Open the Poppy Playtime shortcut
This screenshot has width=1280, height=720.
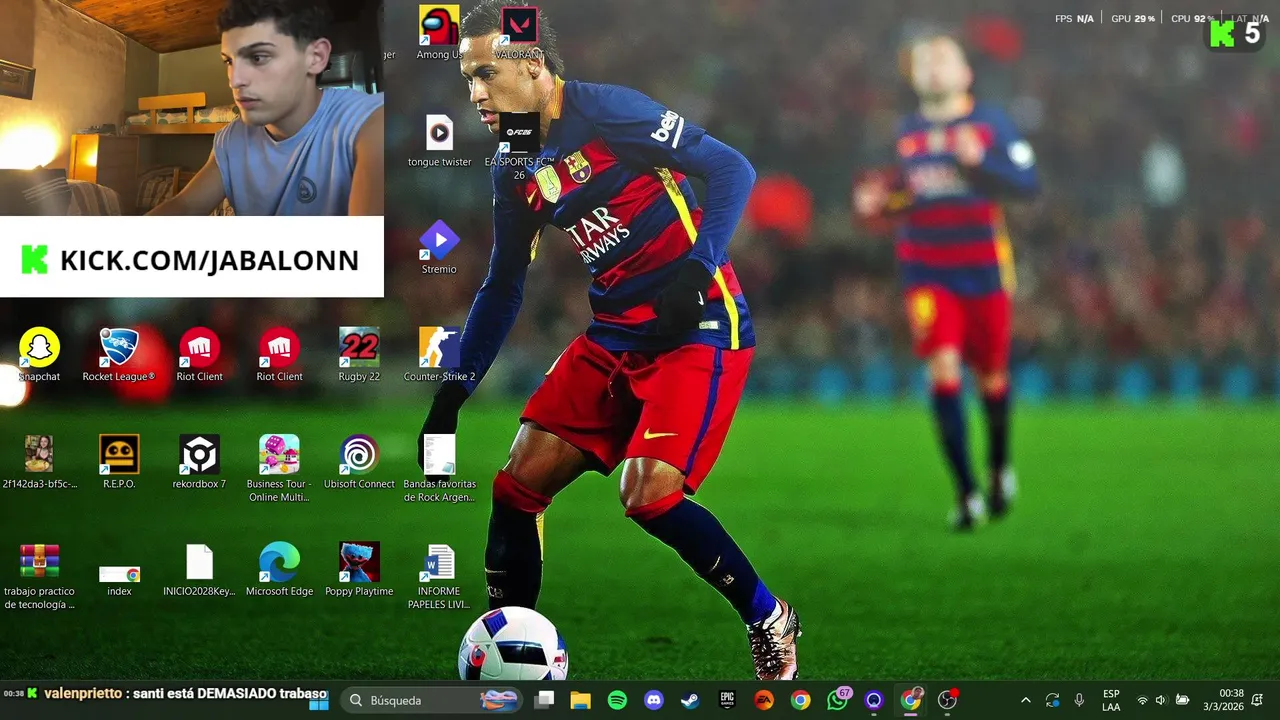pos(359,570)
